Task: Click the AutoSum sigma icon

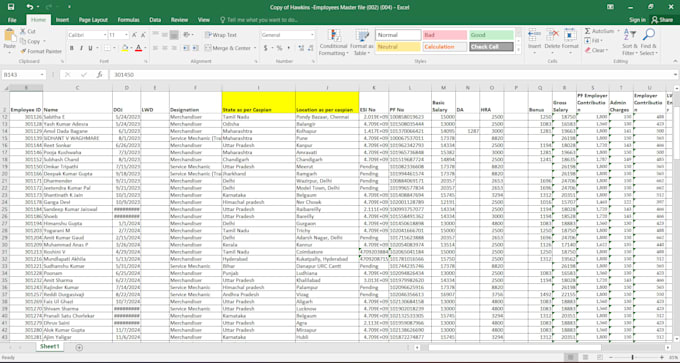Action: coord(588,31)
